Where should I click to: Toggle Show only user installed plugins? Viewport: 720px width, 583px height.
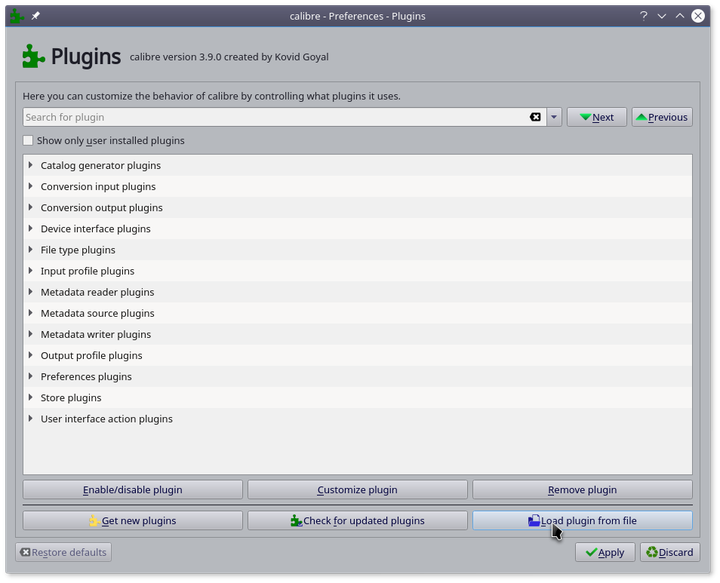click(x=29, y=141)
